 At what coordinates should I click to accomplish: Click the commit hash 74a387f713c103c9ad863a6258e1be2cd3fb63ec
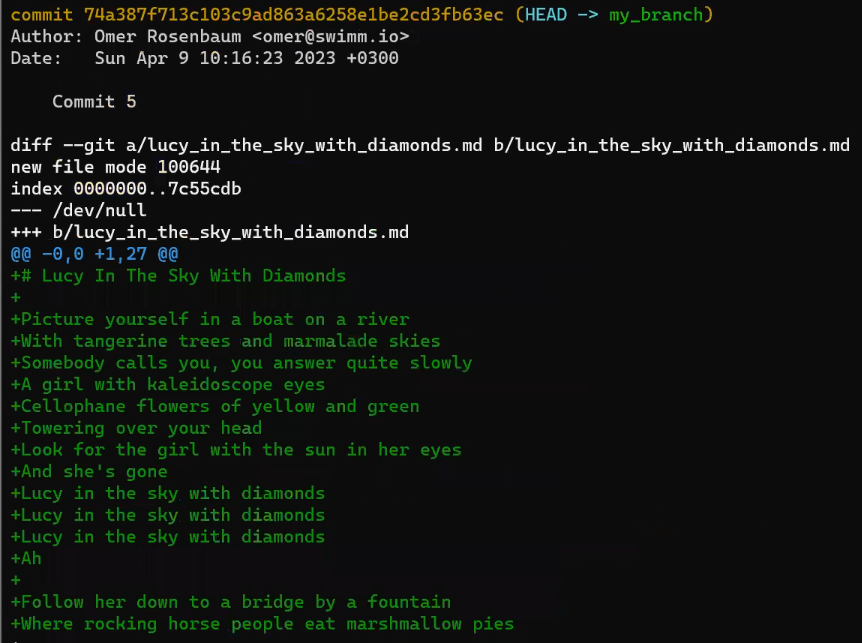pyautogui.click(x=294, y=14)
